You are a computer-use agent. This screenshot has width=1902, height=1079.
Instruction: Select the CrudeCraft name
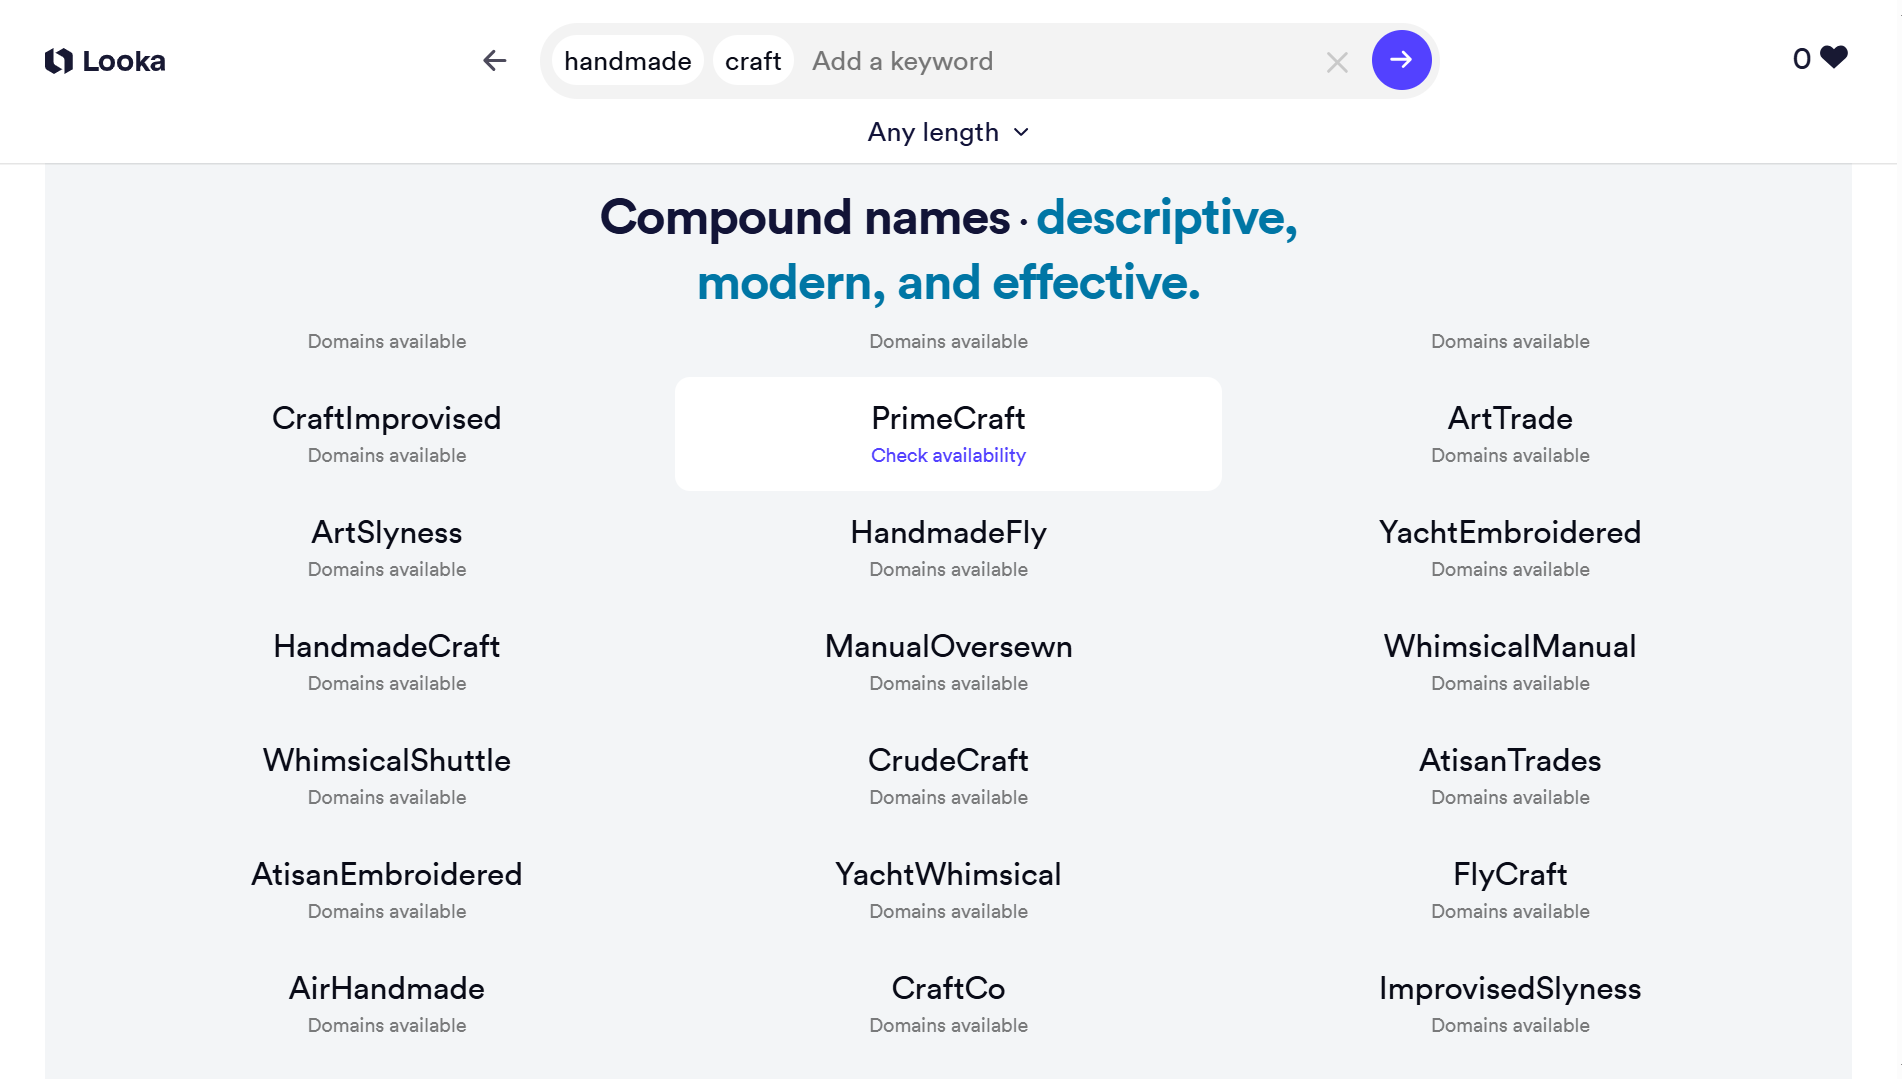tap(948, 760)
